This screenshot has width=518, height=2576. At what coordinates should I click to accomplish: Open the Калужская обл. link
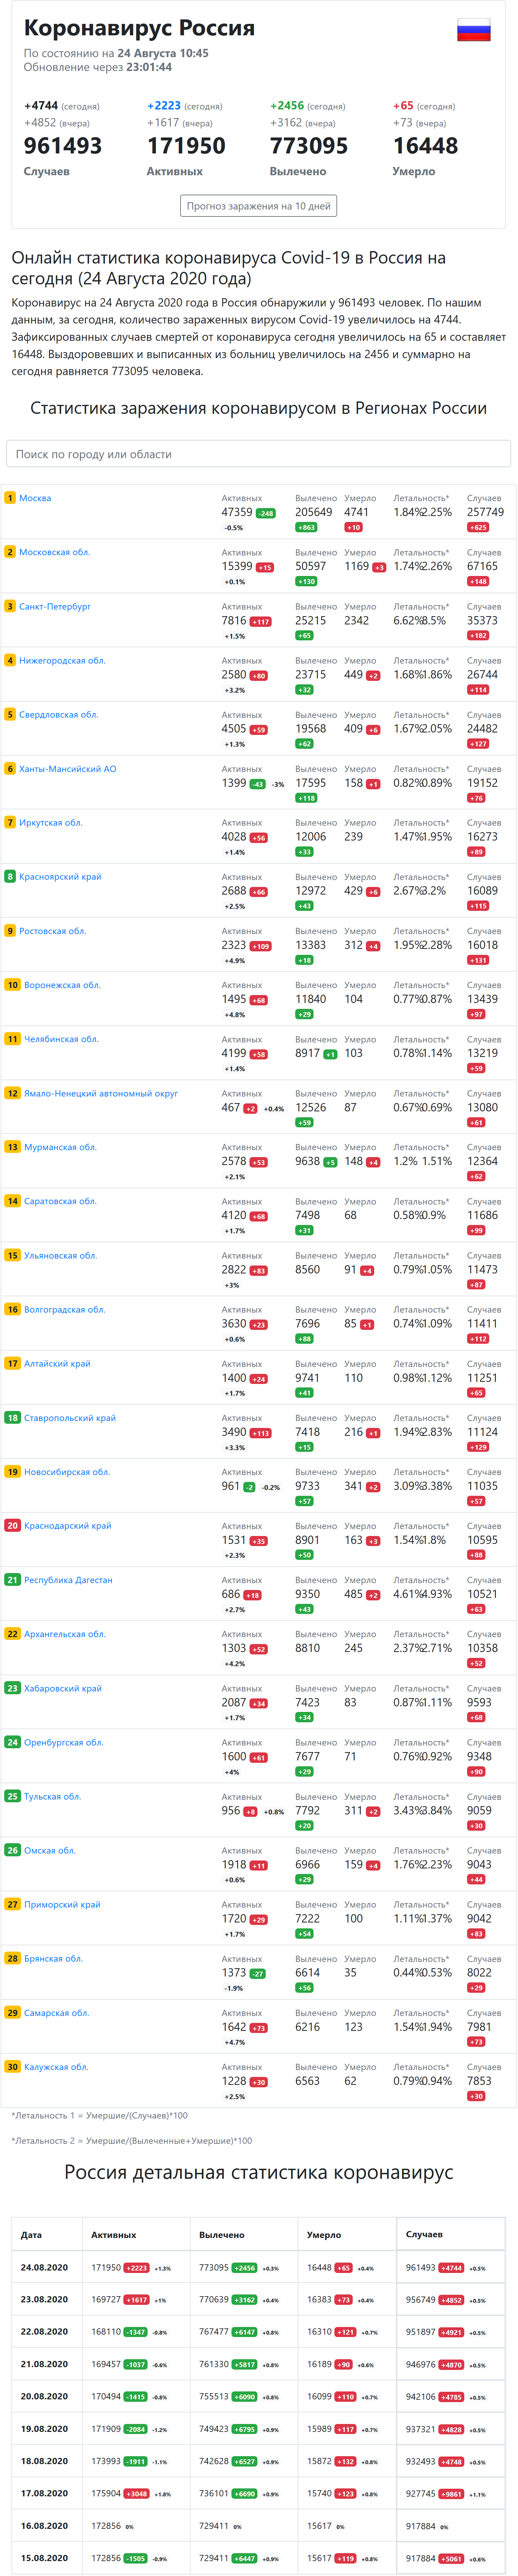tap(56, 2067)
